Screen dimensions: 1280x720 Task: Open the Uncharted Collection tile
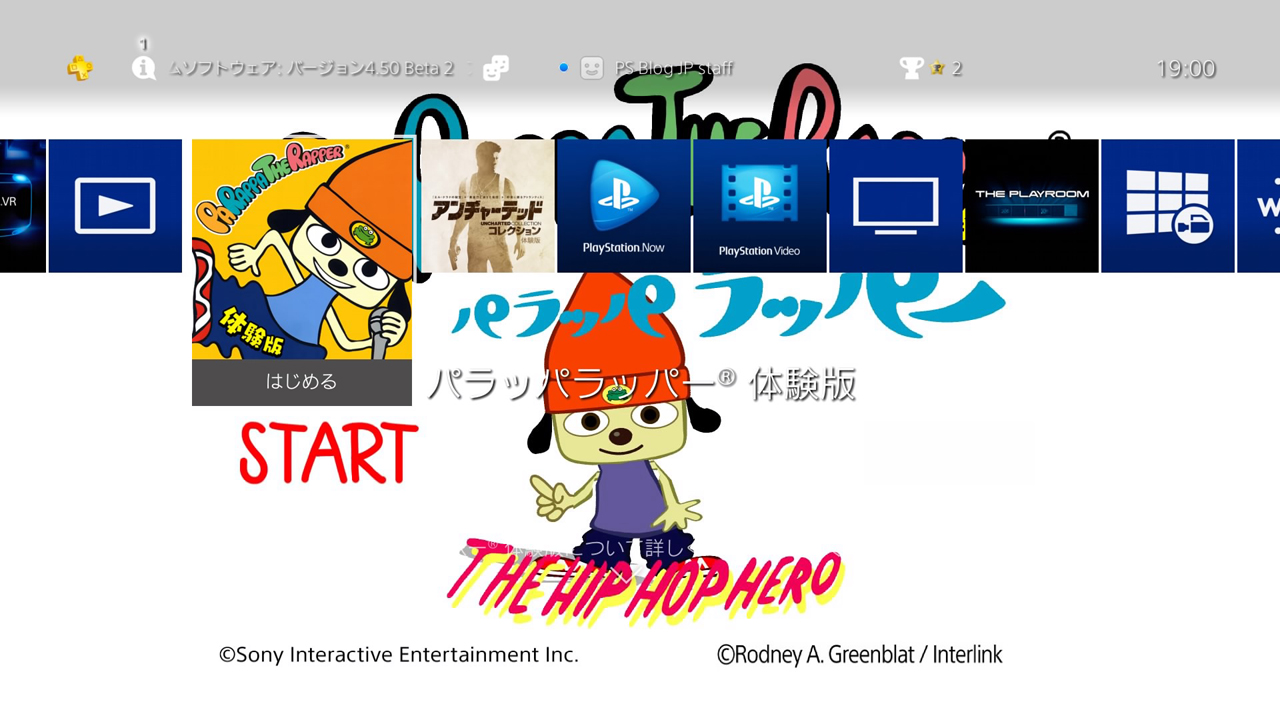[x=487, y=205]
